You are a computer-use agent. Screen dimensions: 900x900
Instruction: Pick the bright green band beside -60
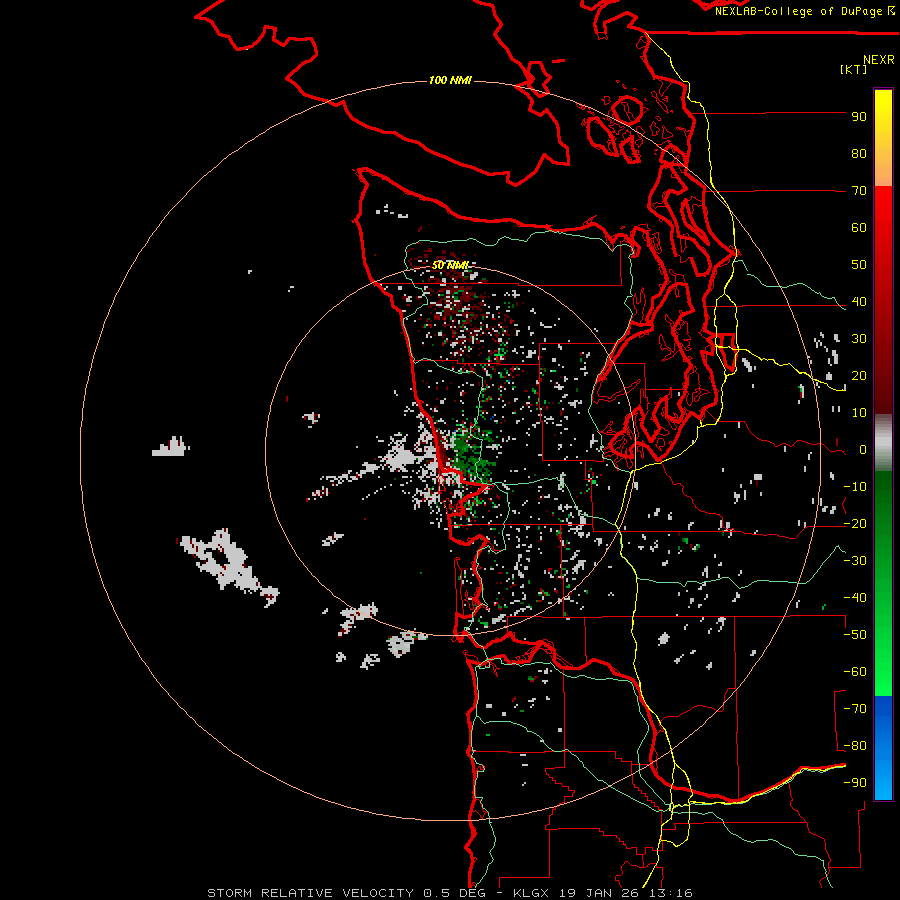coord(883,672)
